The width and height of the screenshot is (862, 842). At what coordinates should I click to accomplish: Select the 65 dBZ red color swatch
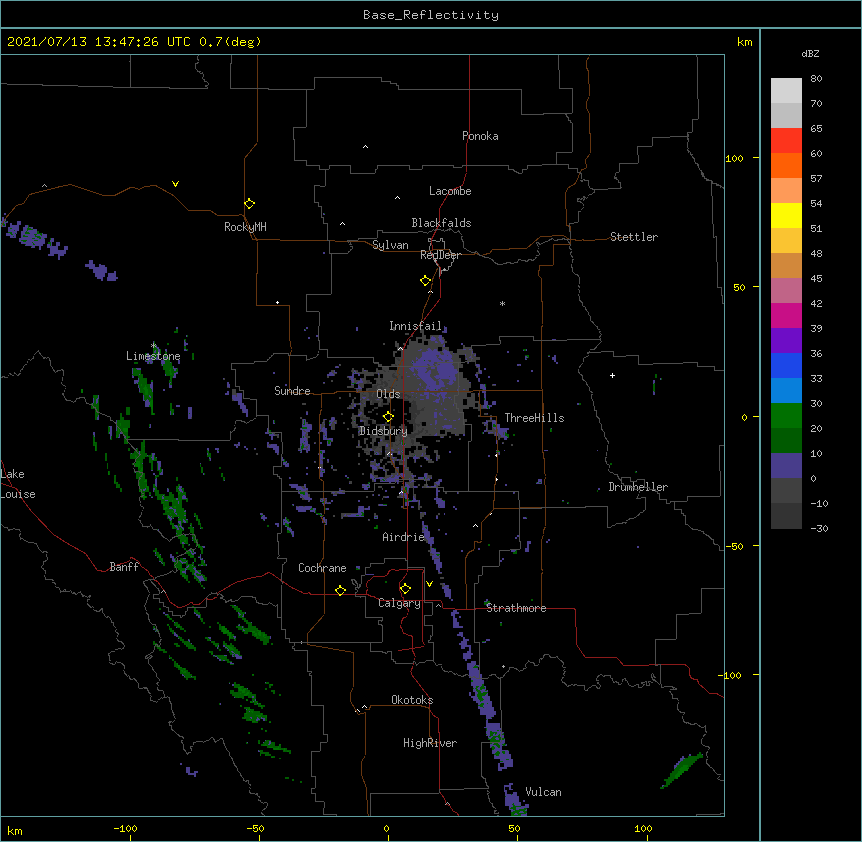point(786,141)
